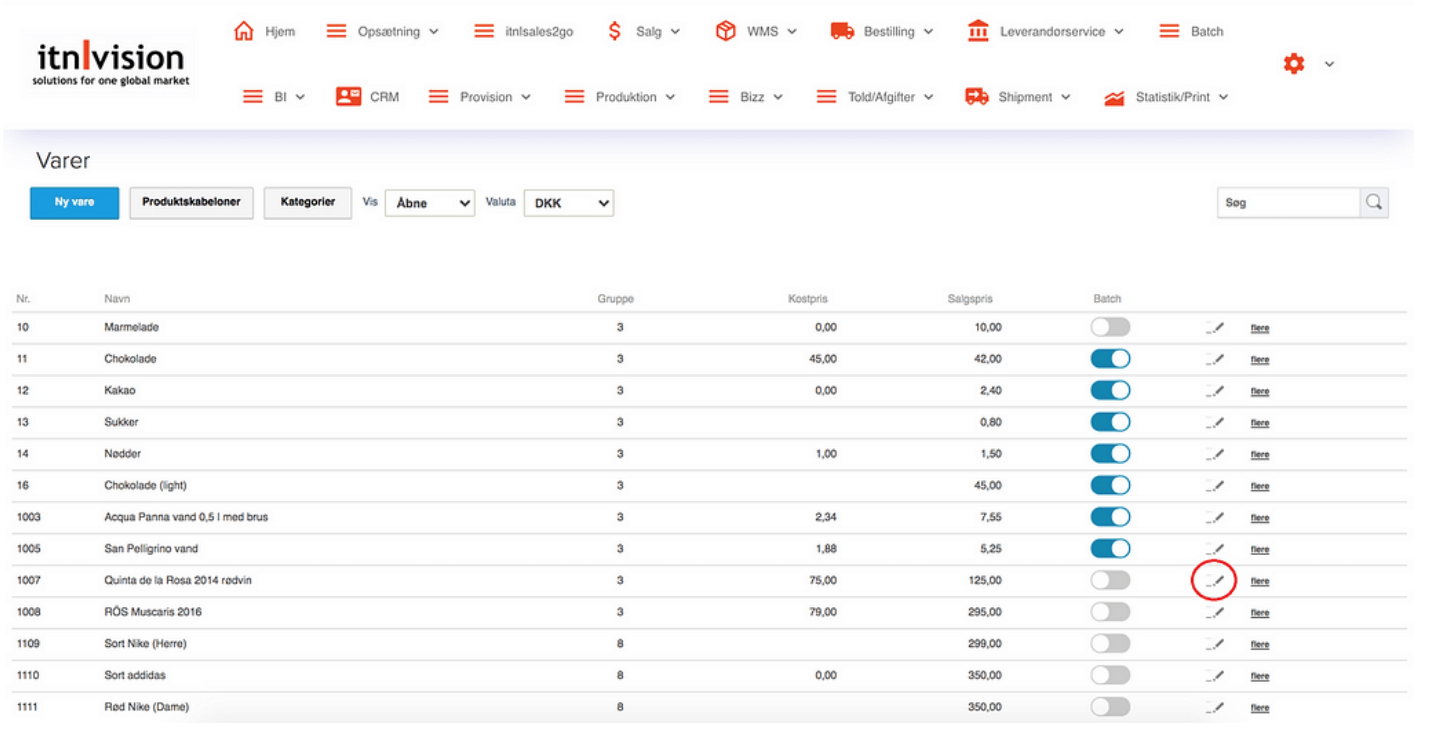This screenshot has height=750, width=1438.
Task: Enable Batch toggle for Marmelade
Action: pos(1110,327)
